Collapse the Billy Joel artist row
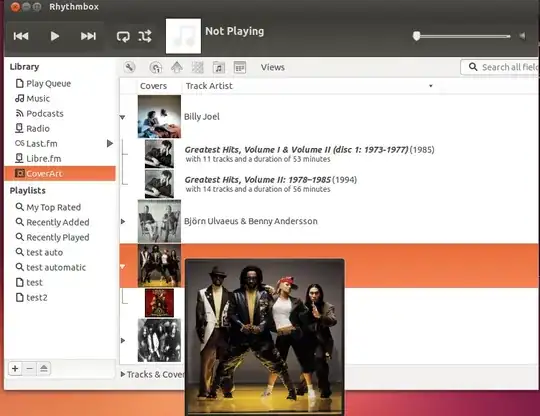 (122, 117)
